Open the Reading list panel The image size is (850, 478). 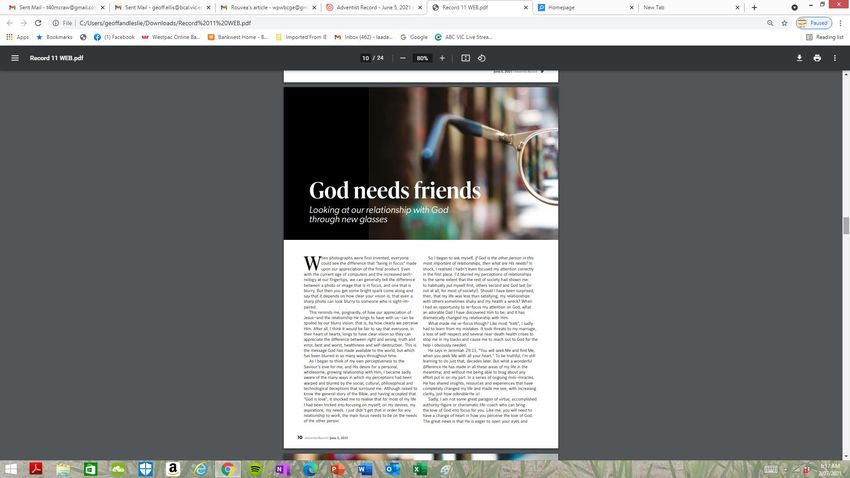tap(825, 37)
